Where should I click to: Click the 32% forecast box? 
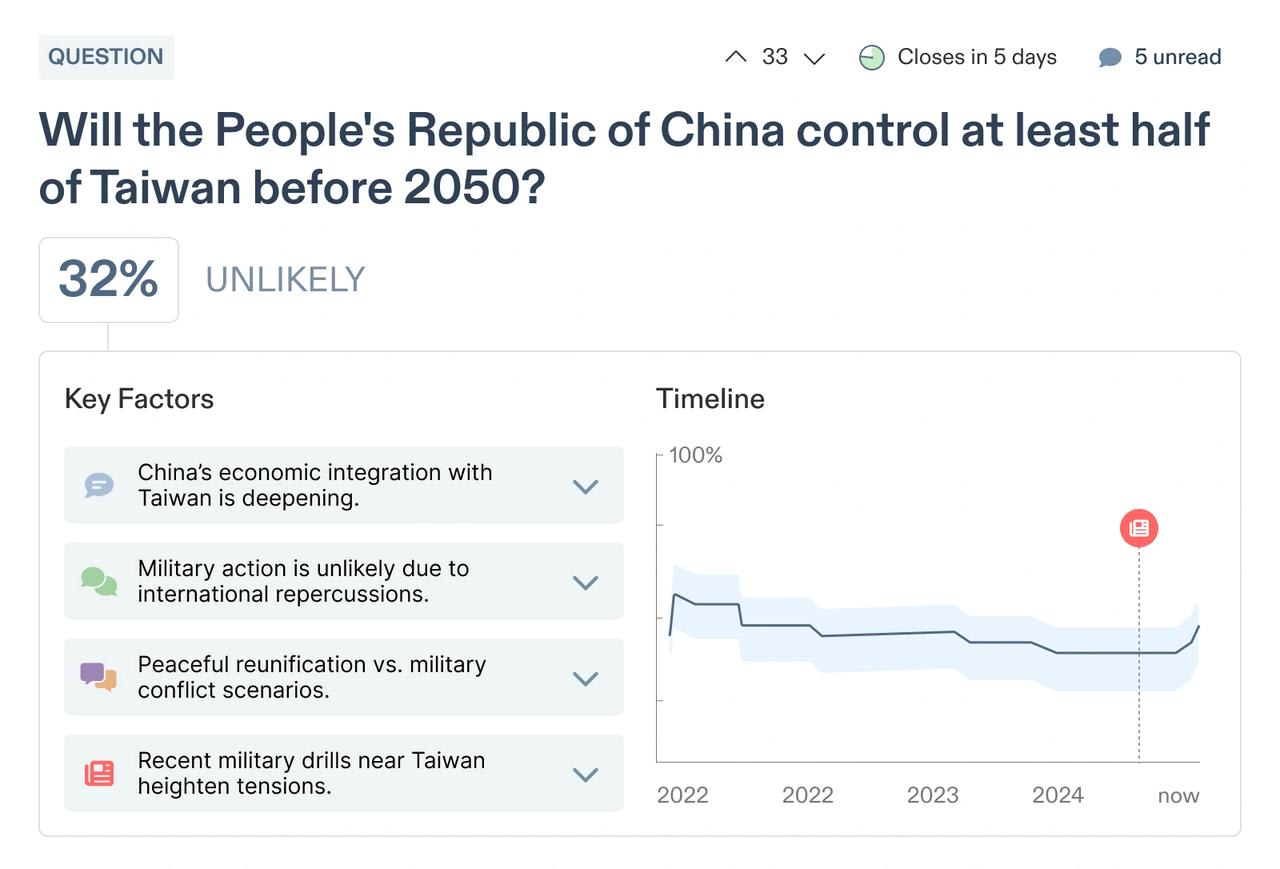tap(108, 279)
